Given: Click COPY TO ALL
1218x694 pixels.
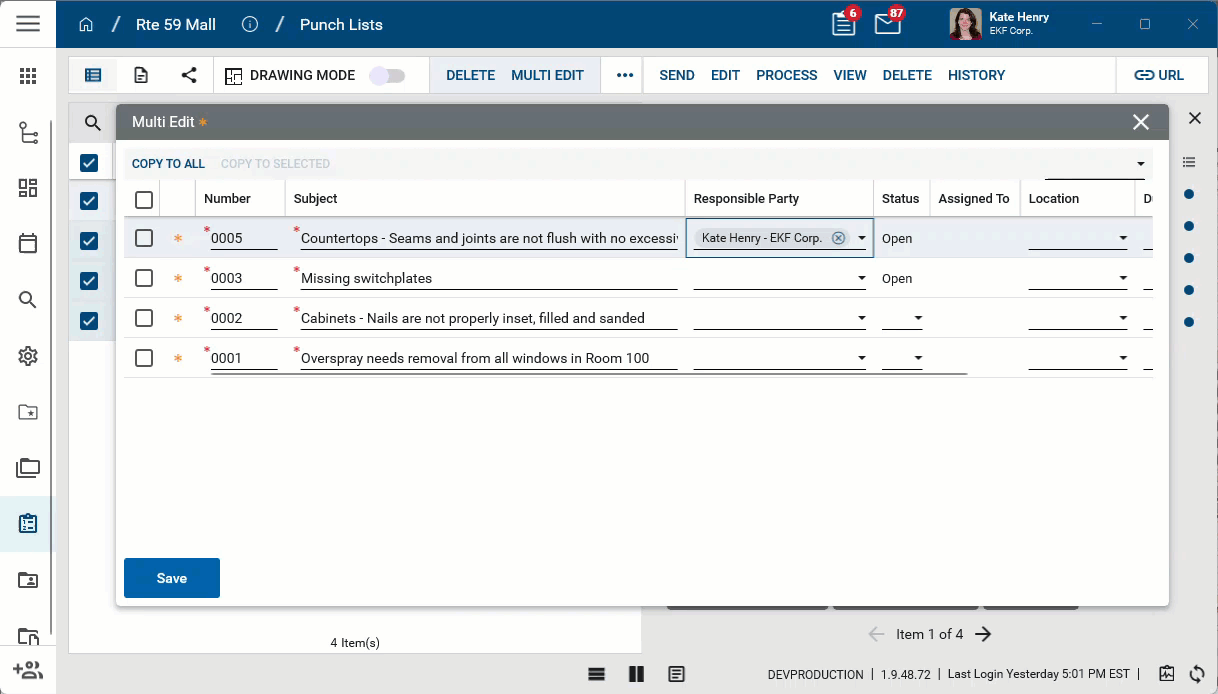Looking at the screenshot, I should pyautogui.click(x=168, y=164).
